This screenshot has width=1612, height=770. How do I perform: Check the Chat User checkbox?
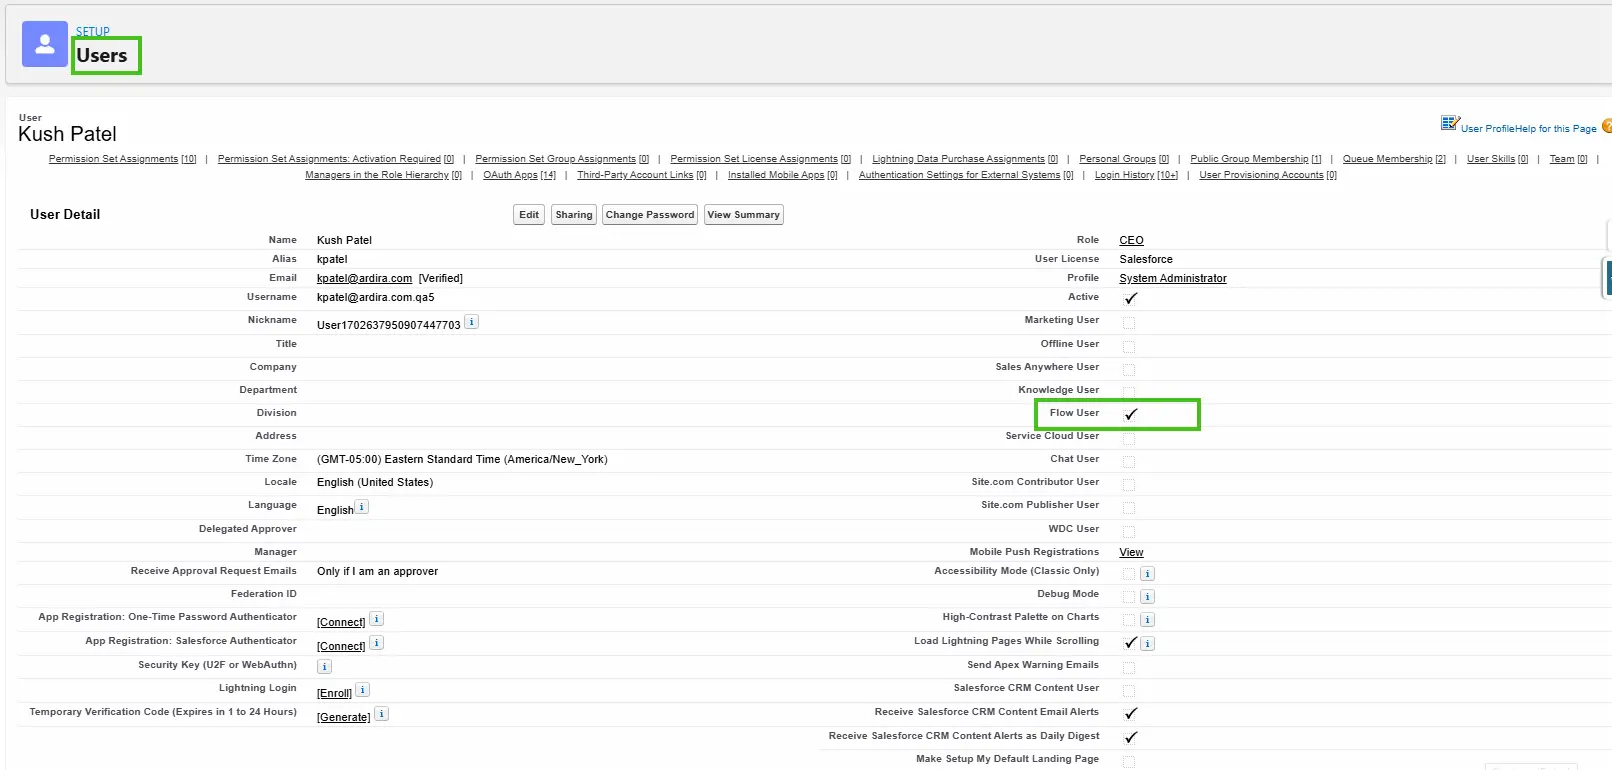coord(1129,462)
